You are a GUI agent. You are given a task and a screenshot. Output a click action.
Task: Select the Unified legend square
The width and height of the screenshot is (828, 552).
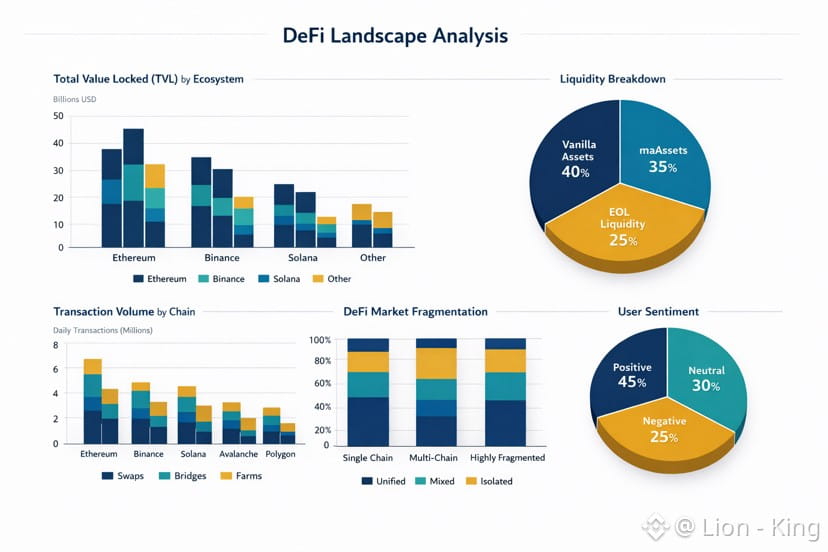(x=367, y=481)
